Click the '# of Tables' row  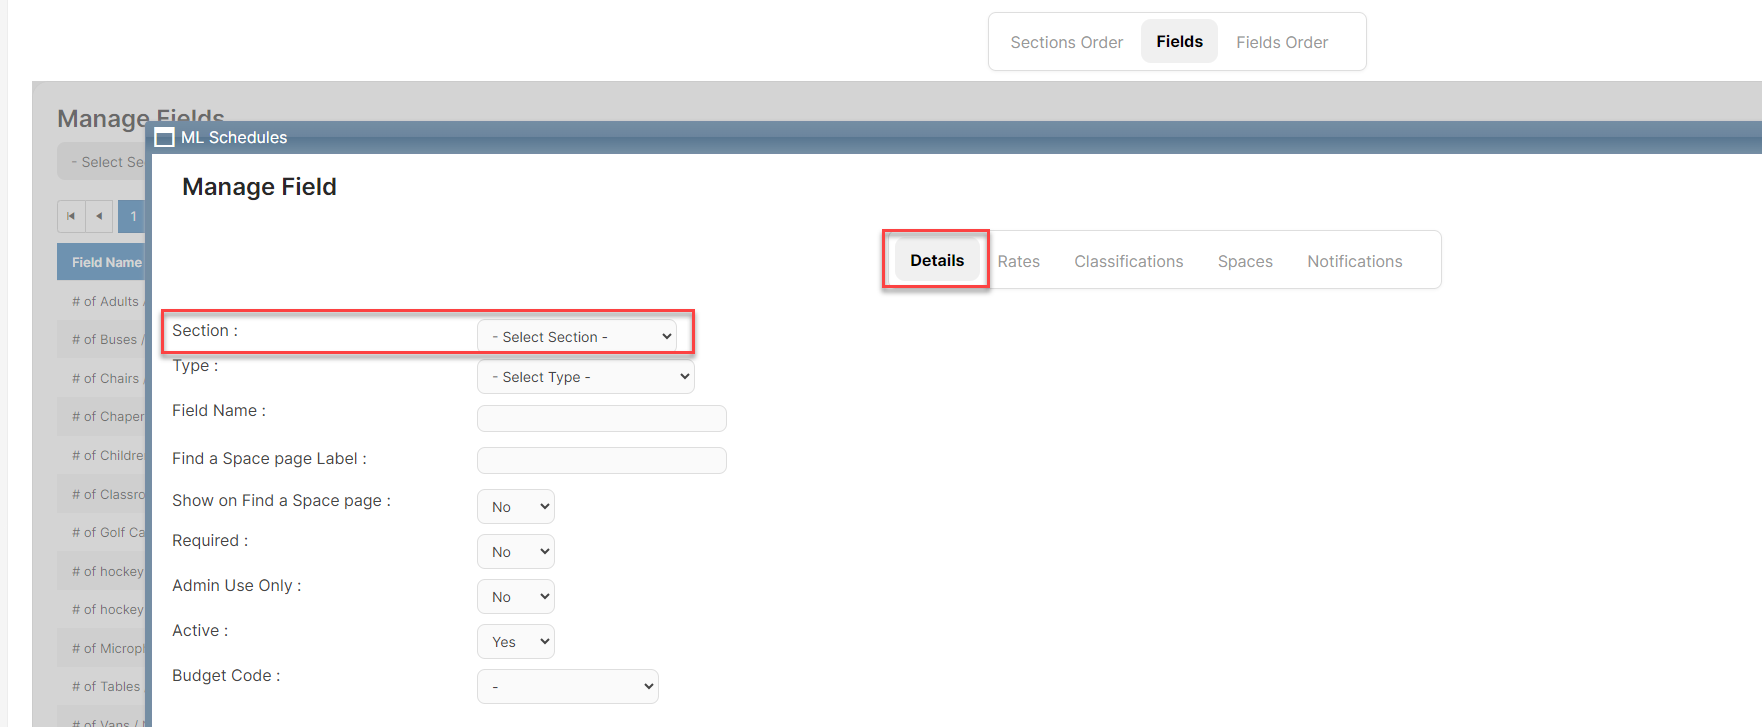pos(102,686)
